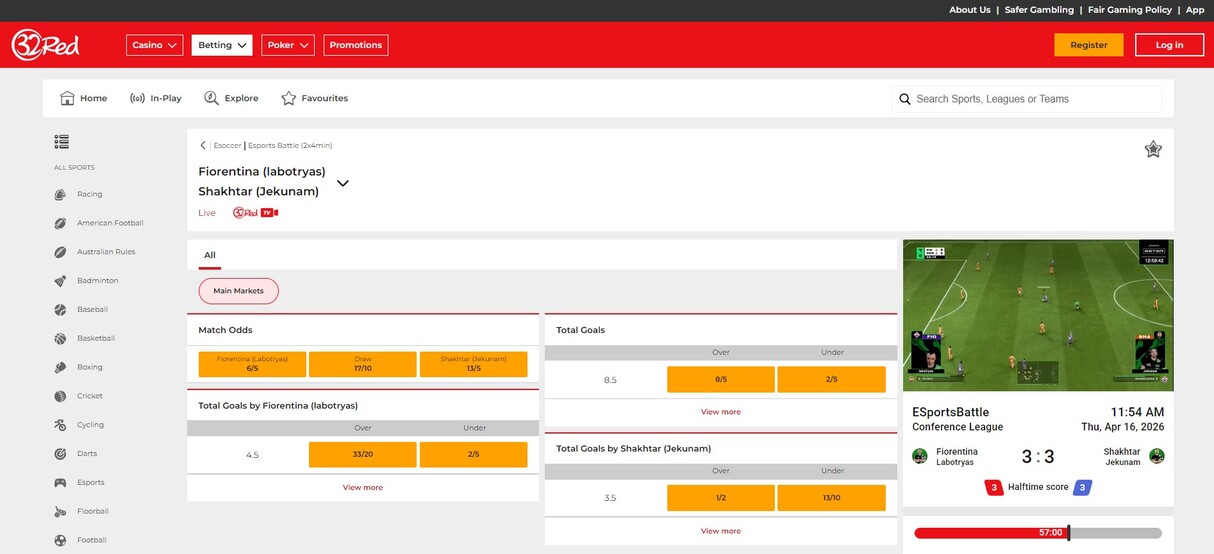
Task: Click the Register button
Action: point(1089,45)
